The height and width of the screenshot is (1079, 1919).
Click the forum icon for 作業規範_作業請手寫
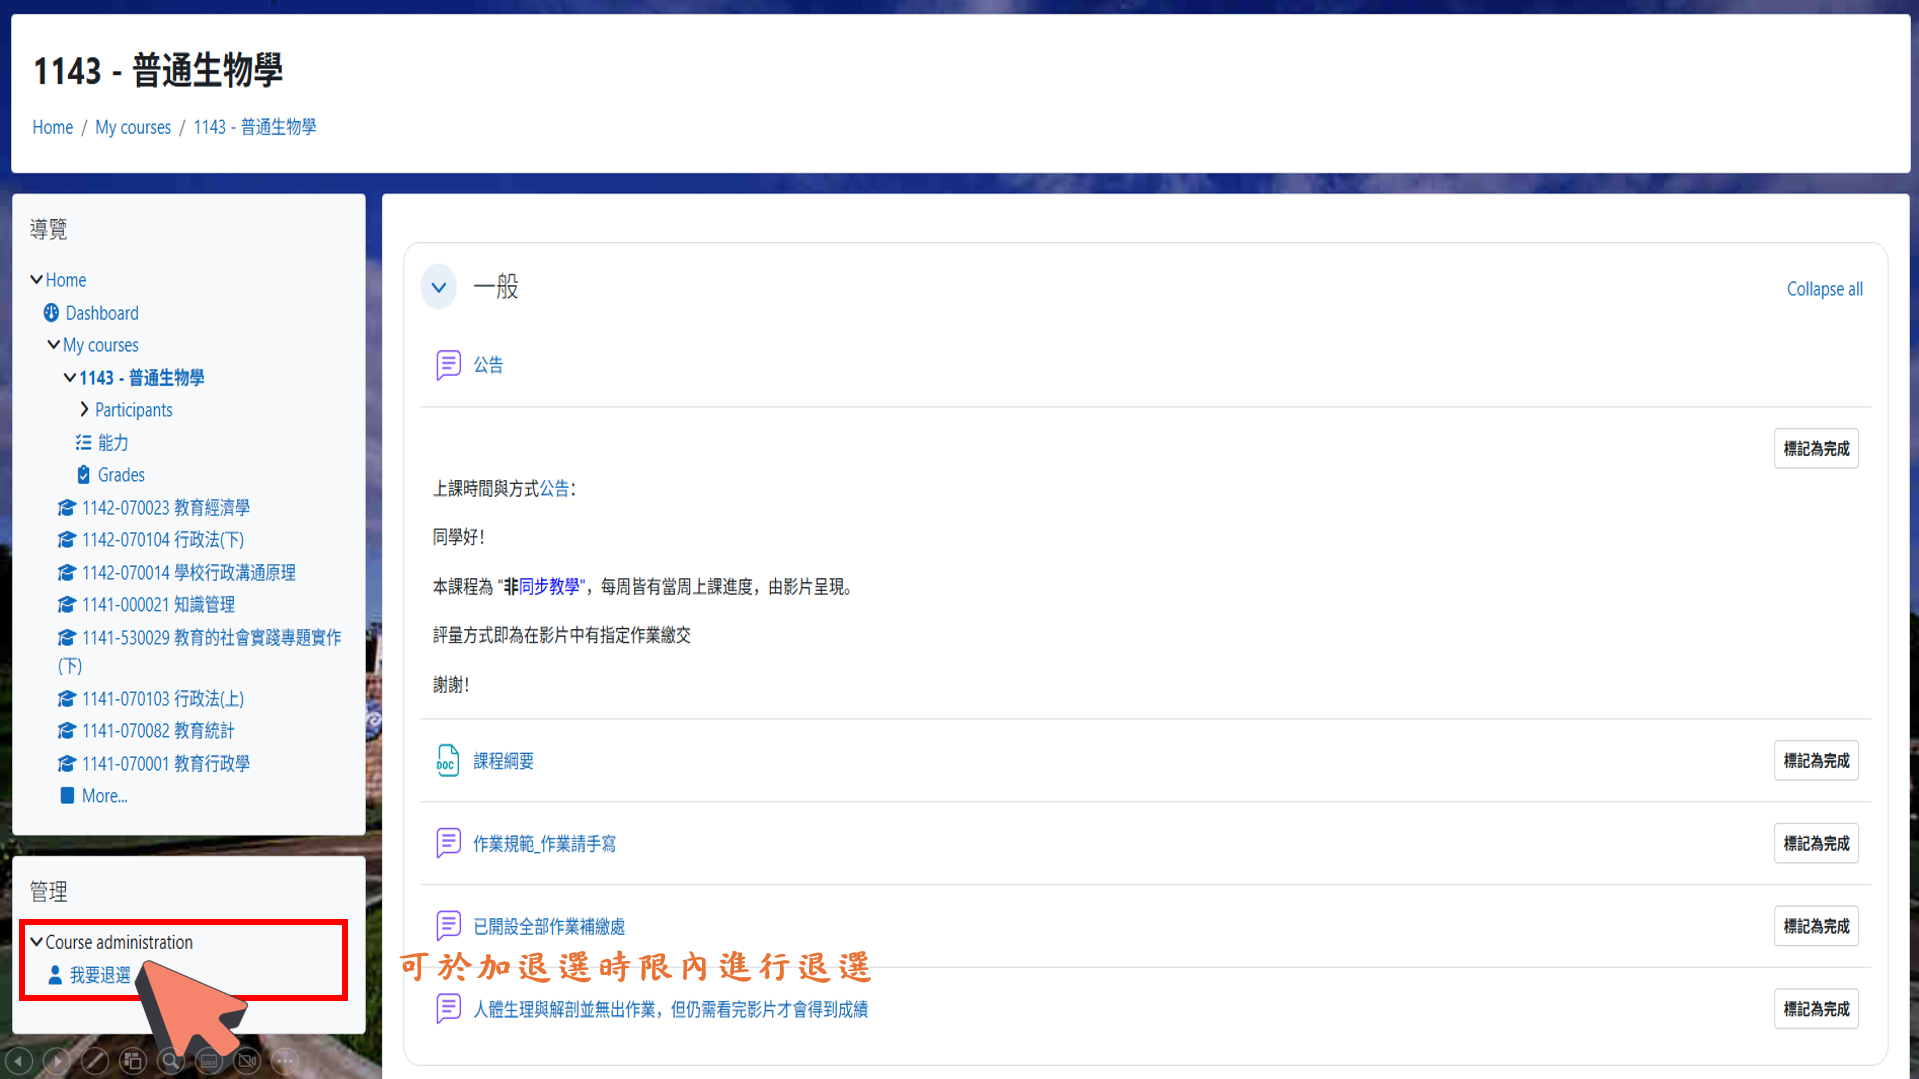[x=448, y=843]
